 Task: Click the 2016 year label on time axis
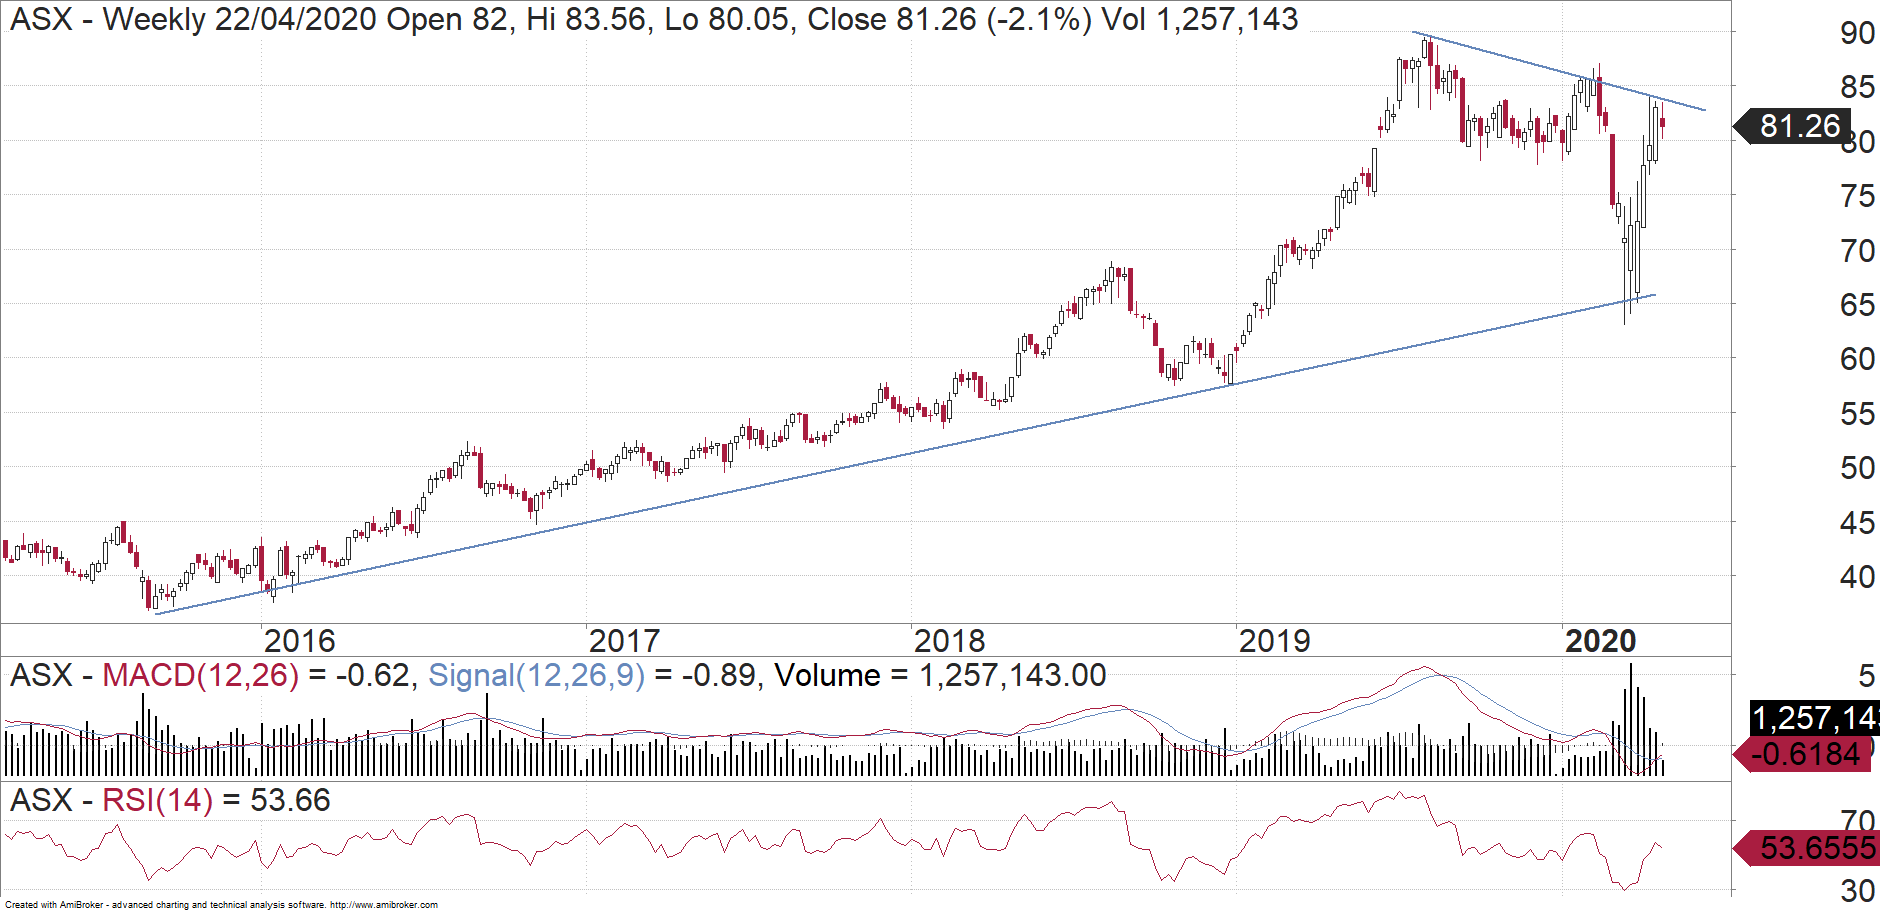(x=299, y=641)
